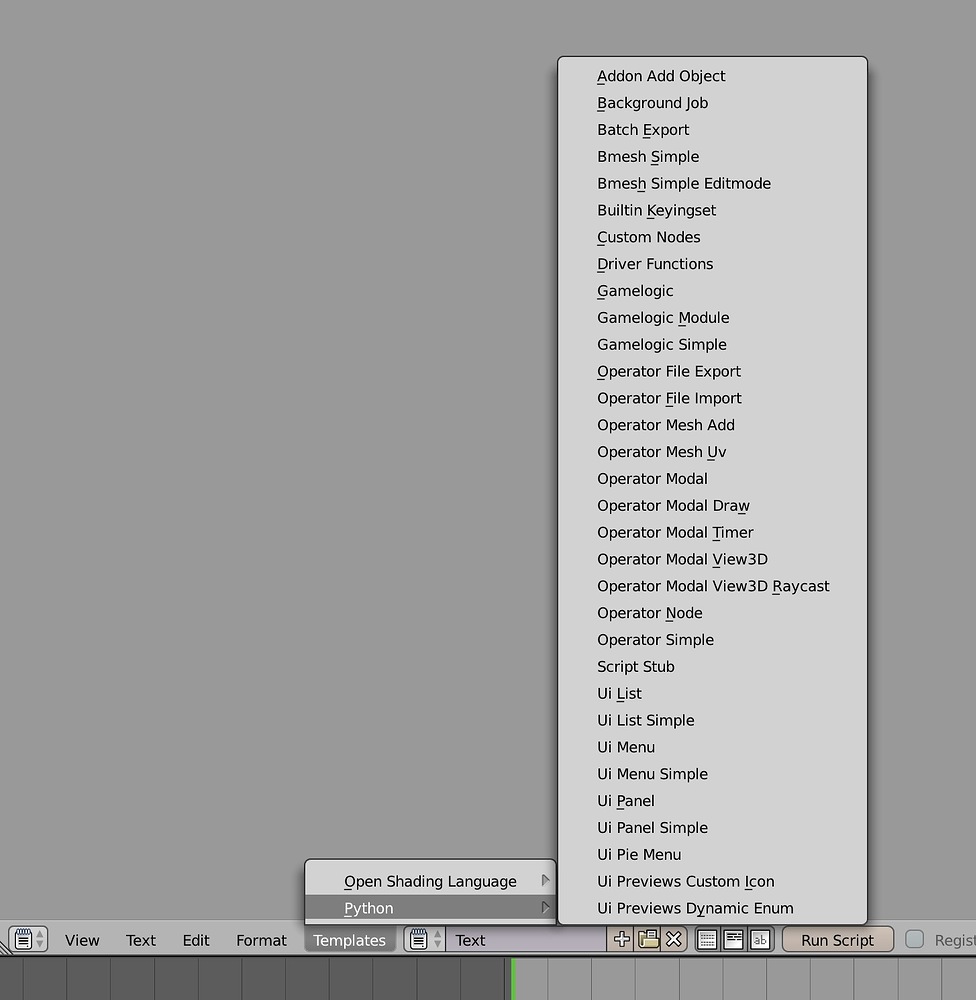976x1000 pixels.
Task: Click the green timeline frame marker
Action: [x=513, y=978]
